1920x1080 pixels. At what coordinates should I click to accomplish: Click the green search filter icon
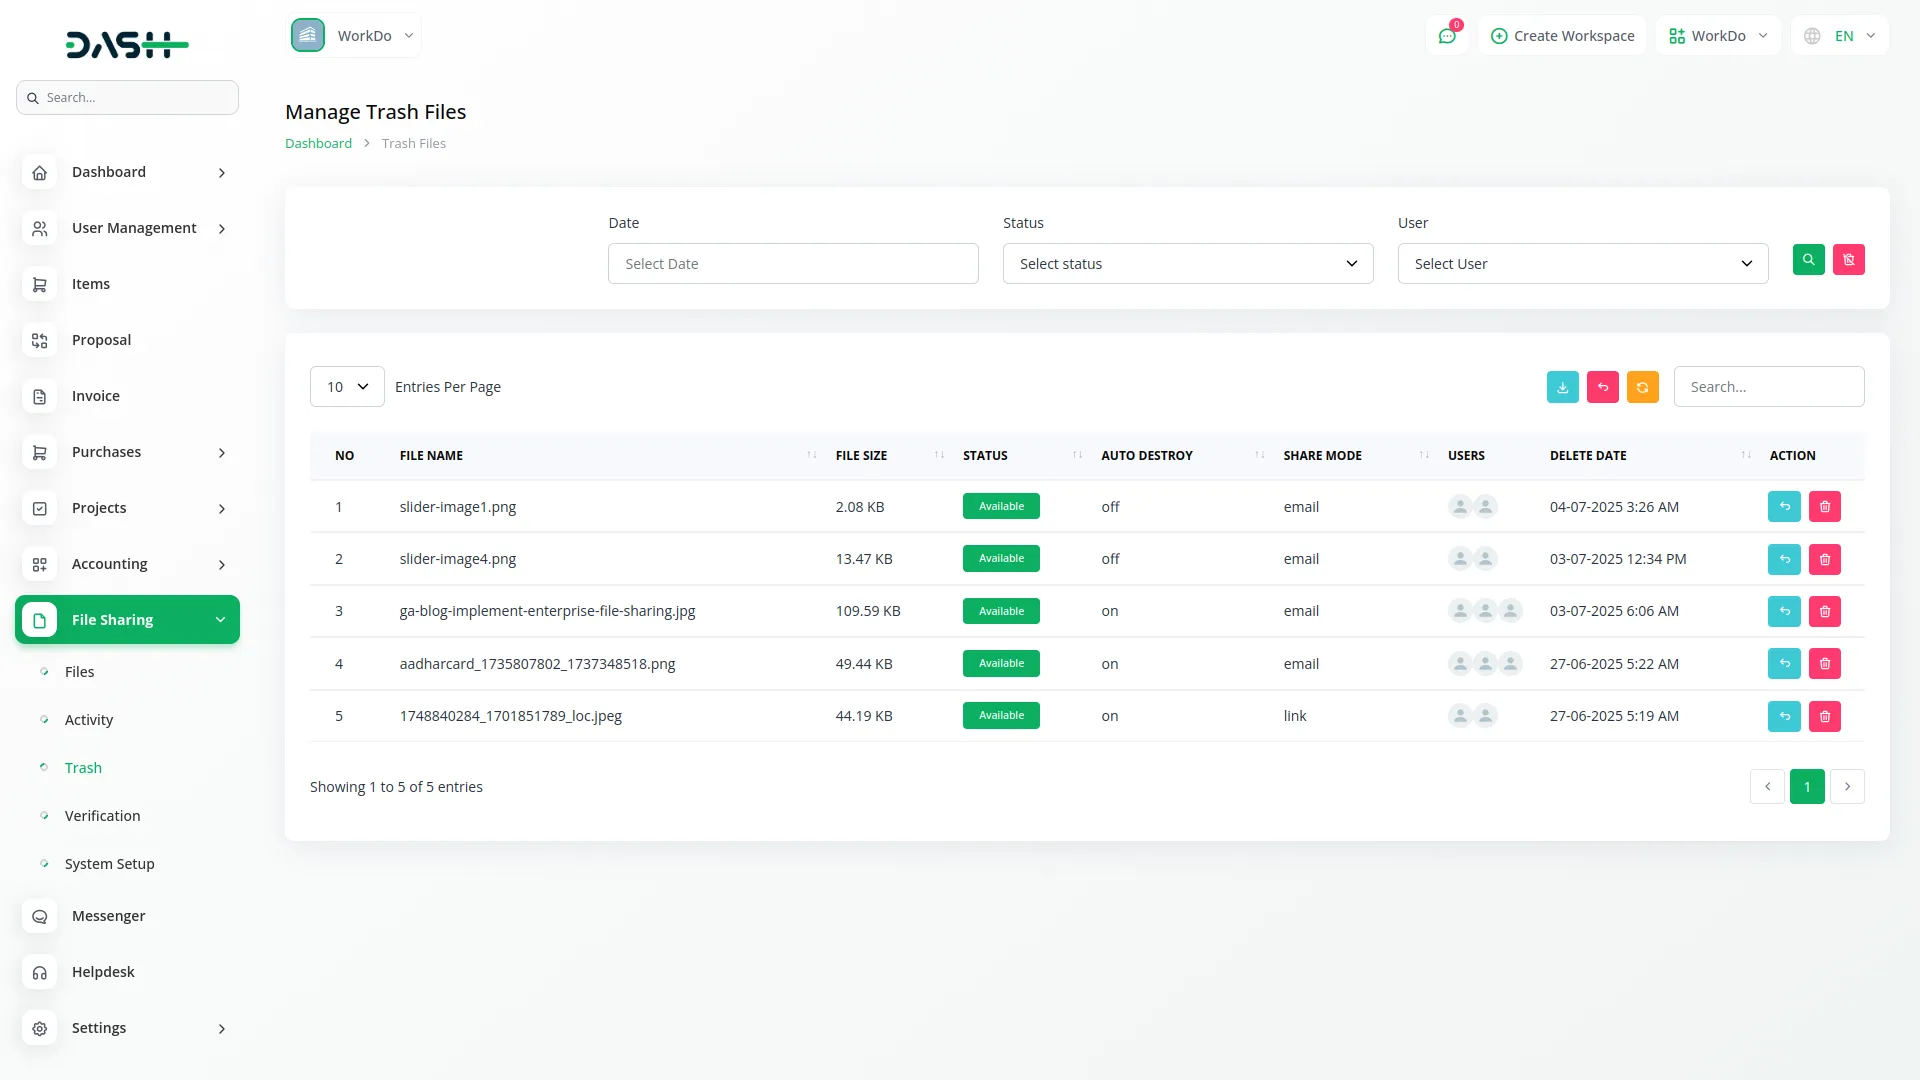[1809, 260]
